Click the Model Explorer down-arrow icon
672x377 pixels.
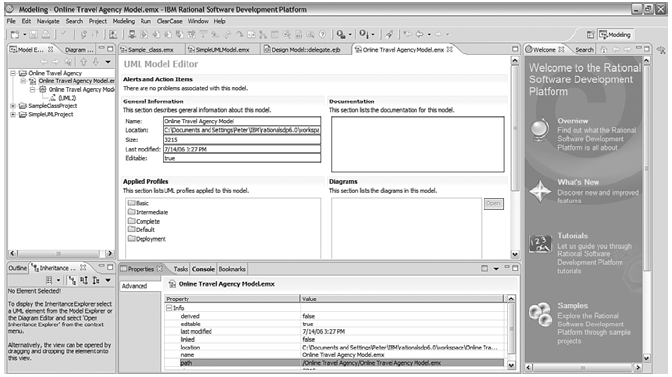click(x=95, y=62)
